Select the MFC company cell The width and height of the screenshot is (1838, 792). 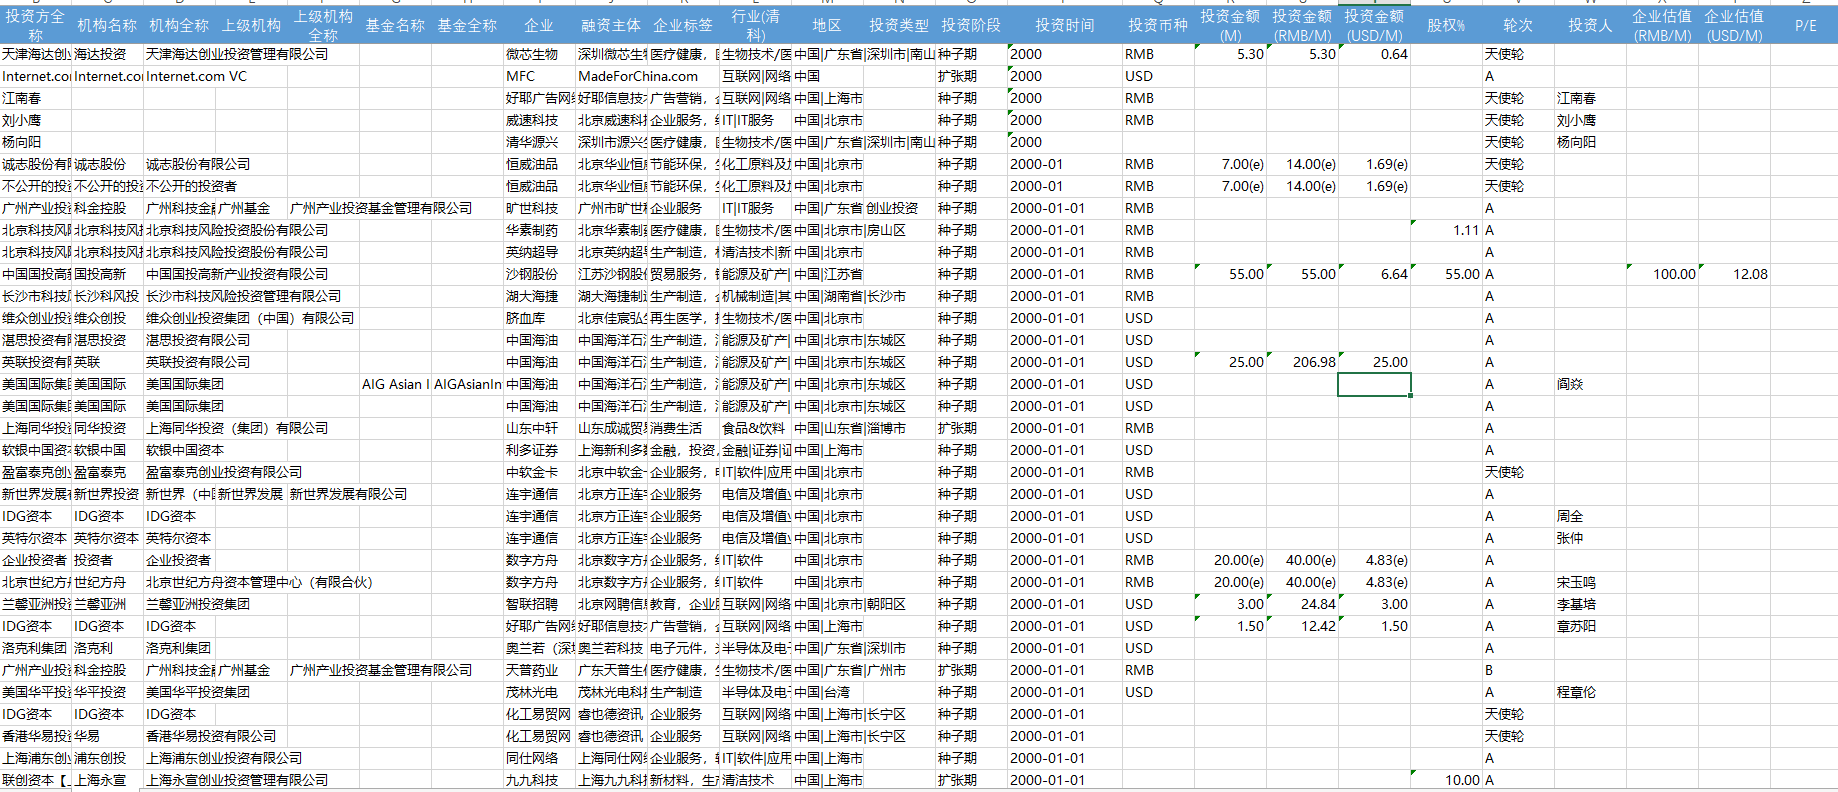click(539, 76)
